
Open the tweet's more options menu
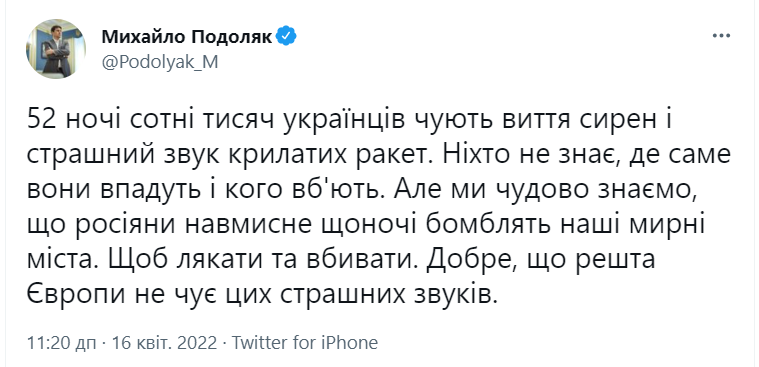pyautogui.click(x=721, y=35)
